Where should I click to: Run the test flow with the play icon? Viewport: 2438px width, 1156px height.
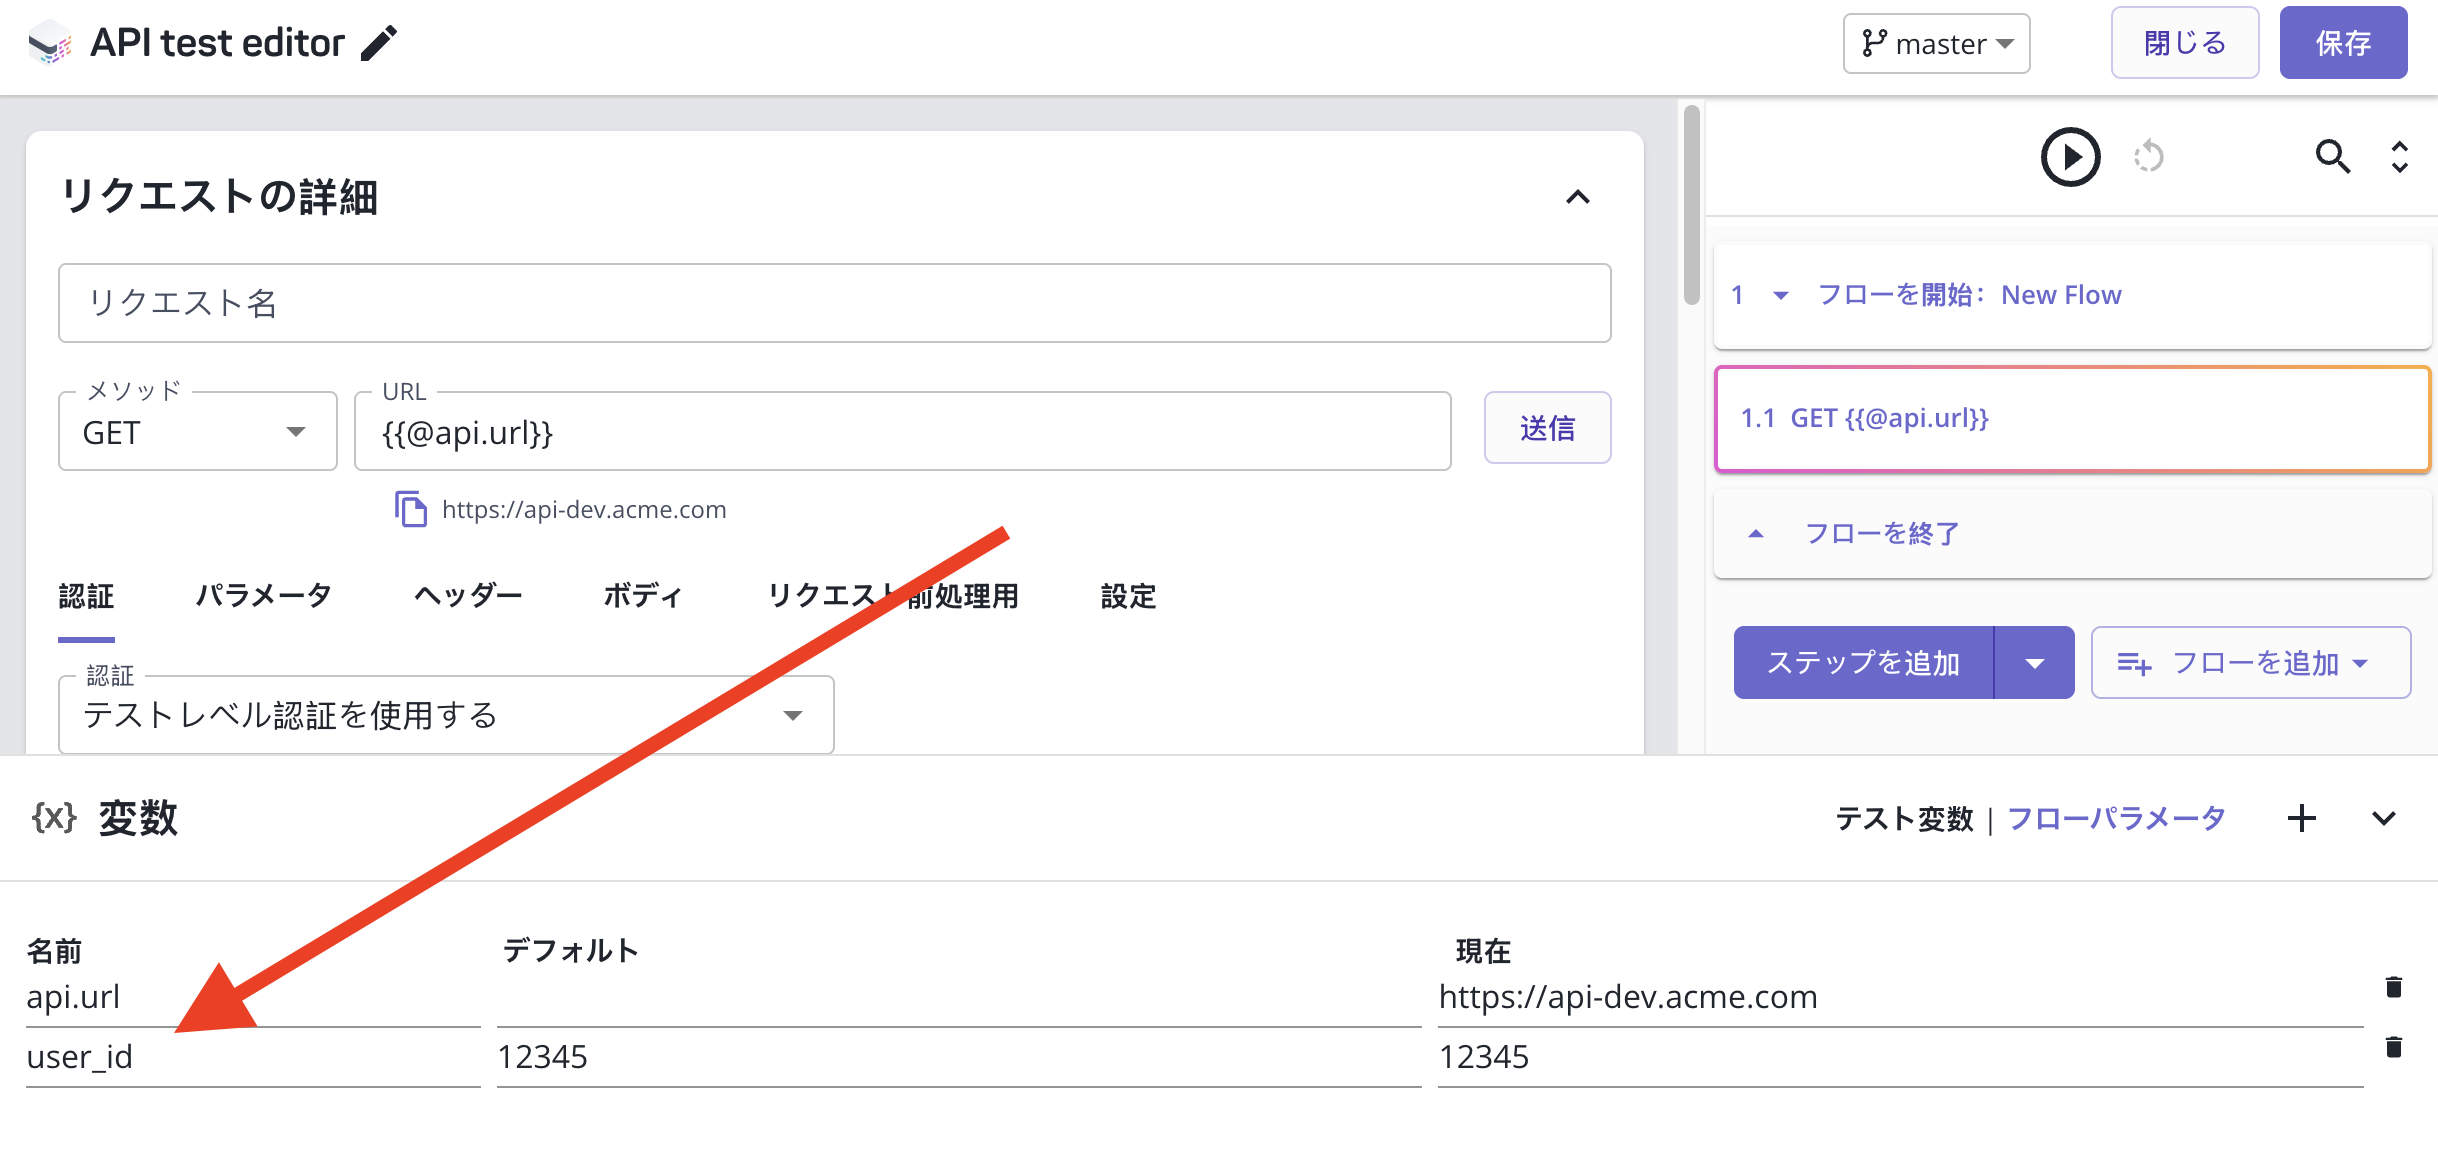point(2070,157)
